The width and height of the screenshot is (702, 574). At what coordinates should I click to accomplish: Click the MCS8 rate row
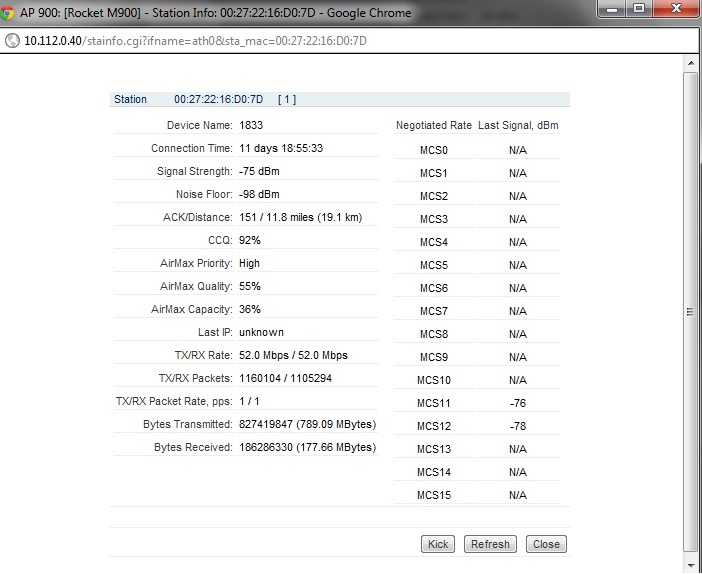(x=477, y=334)
